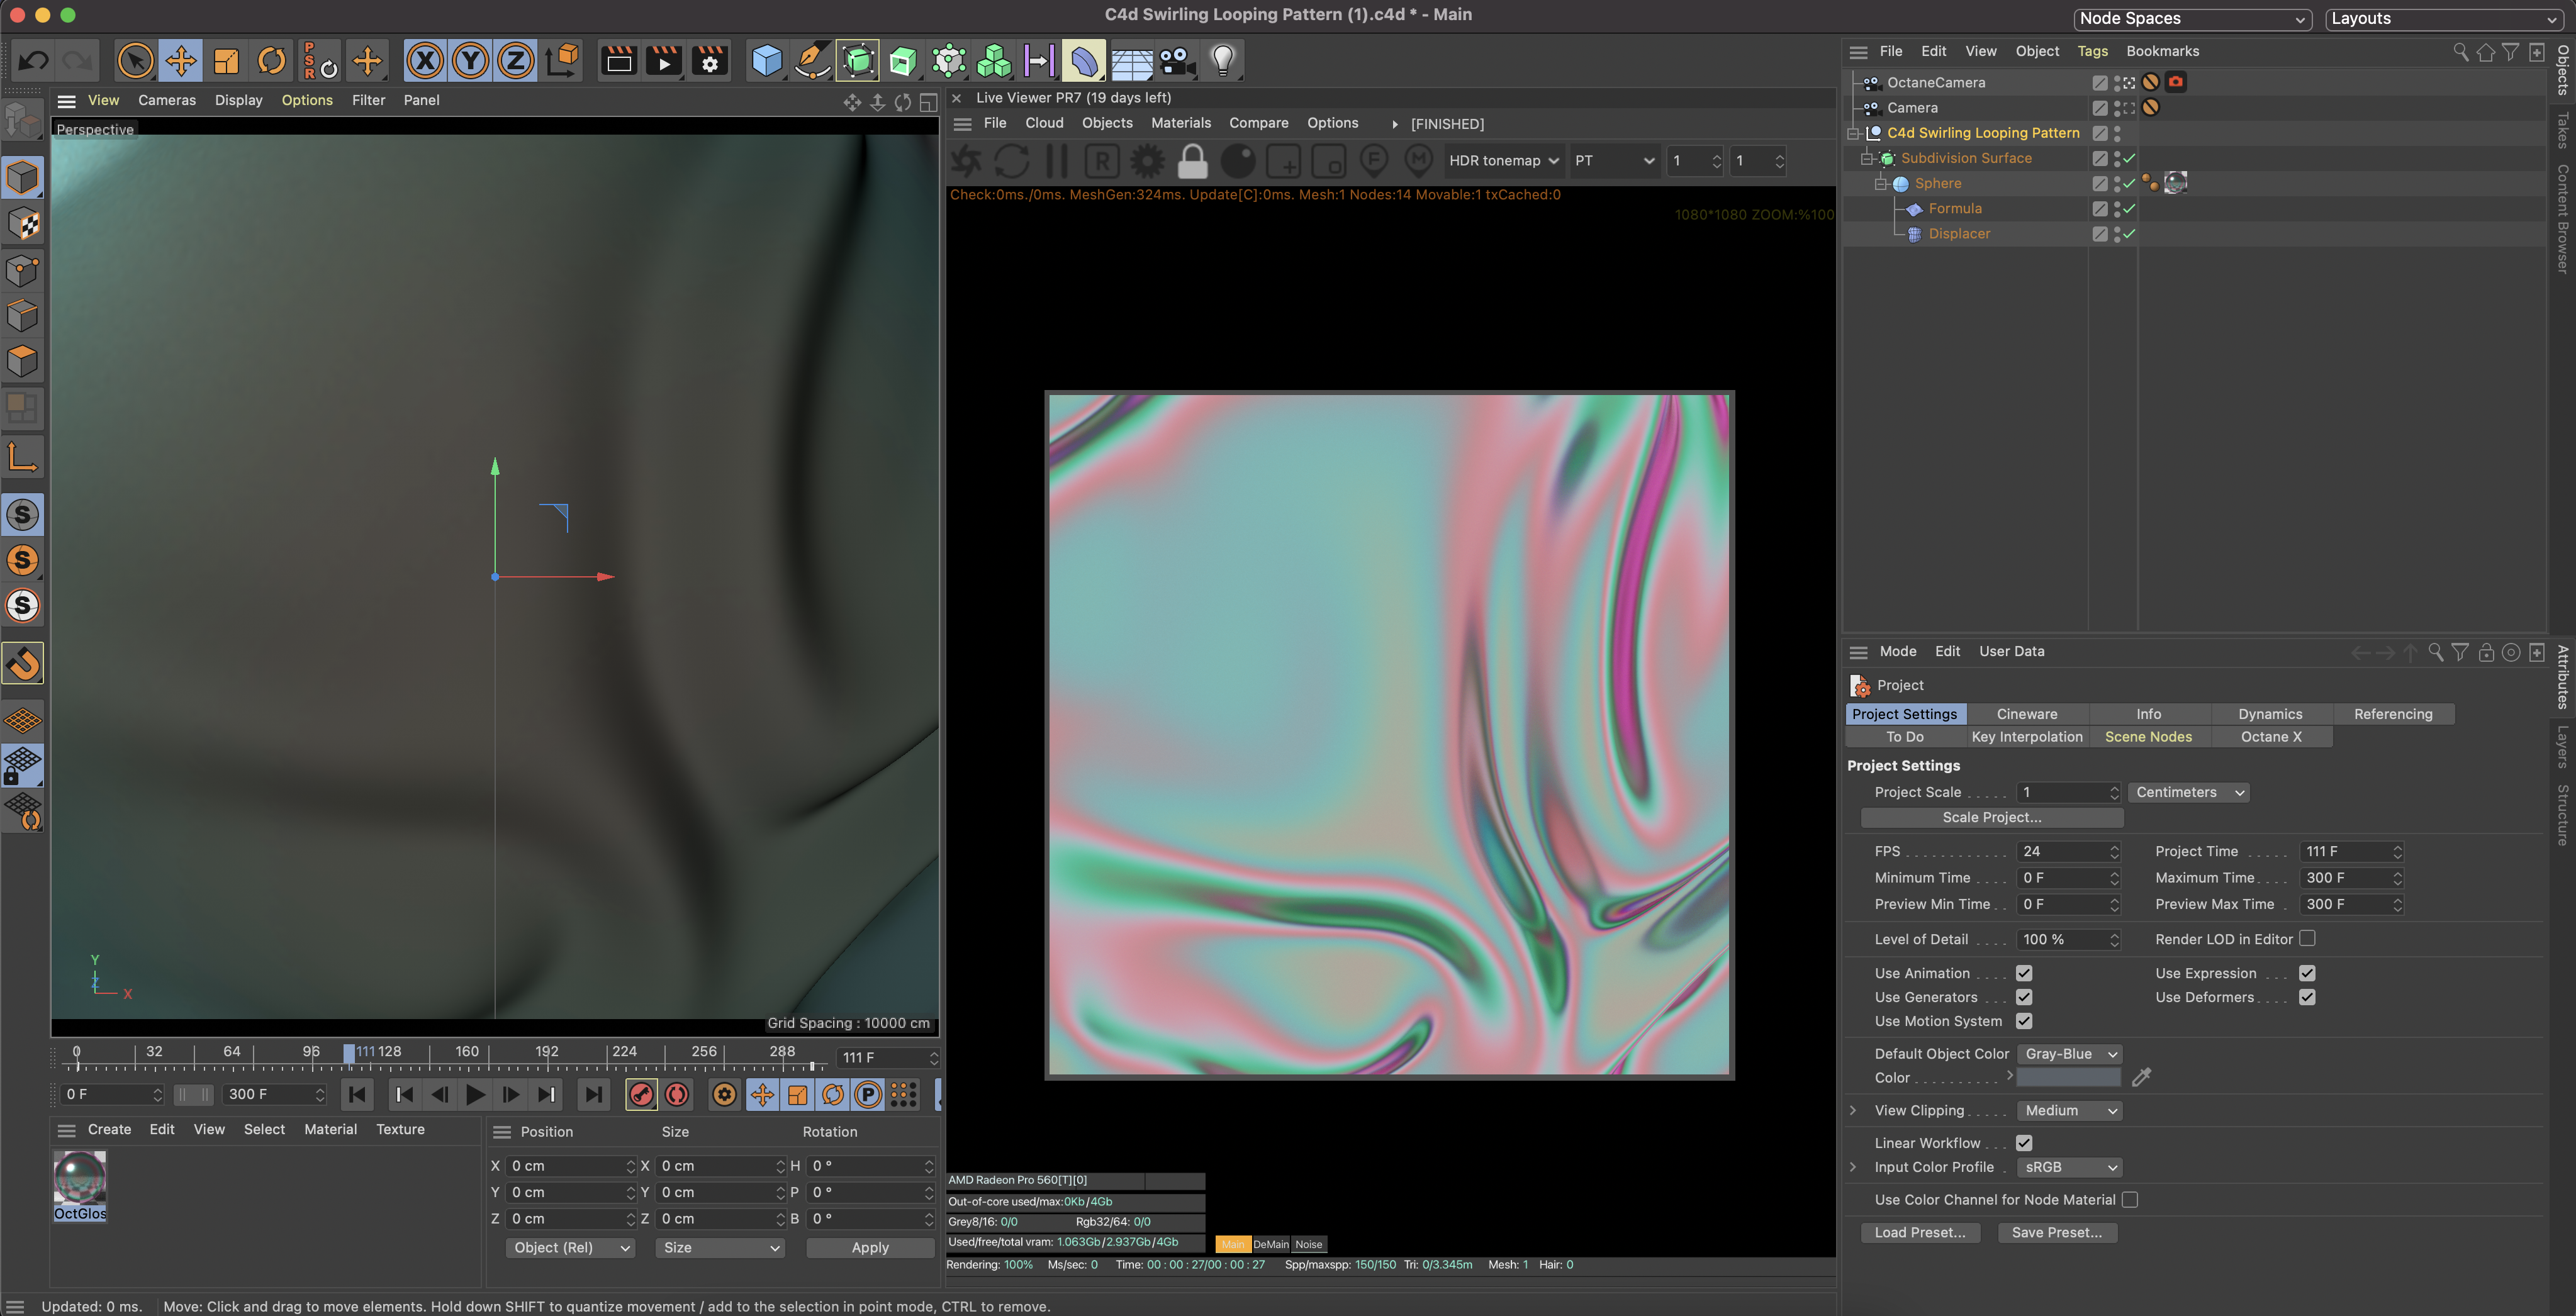The height and width of the screenshot is (1316, 2576).
Task: Click the Scale Project... button
Action: (x=1991, y=817)
